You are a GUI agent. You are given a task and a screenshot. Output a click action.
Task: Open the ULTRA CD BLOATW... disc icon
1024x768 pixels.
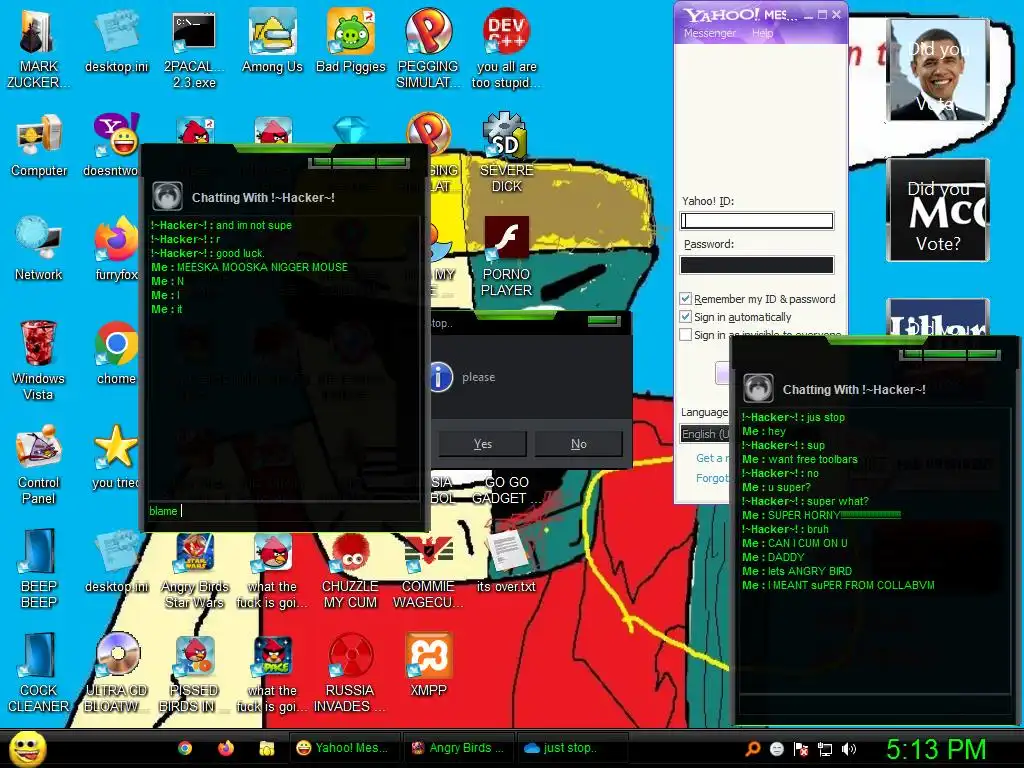(x=116, y=673)
